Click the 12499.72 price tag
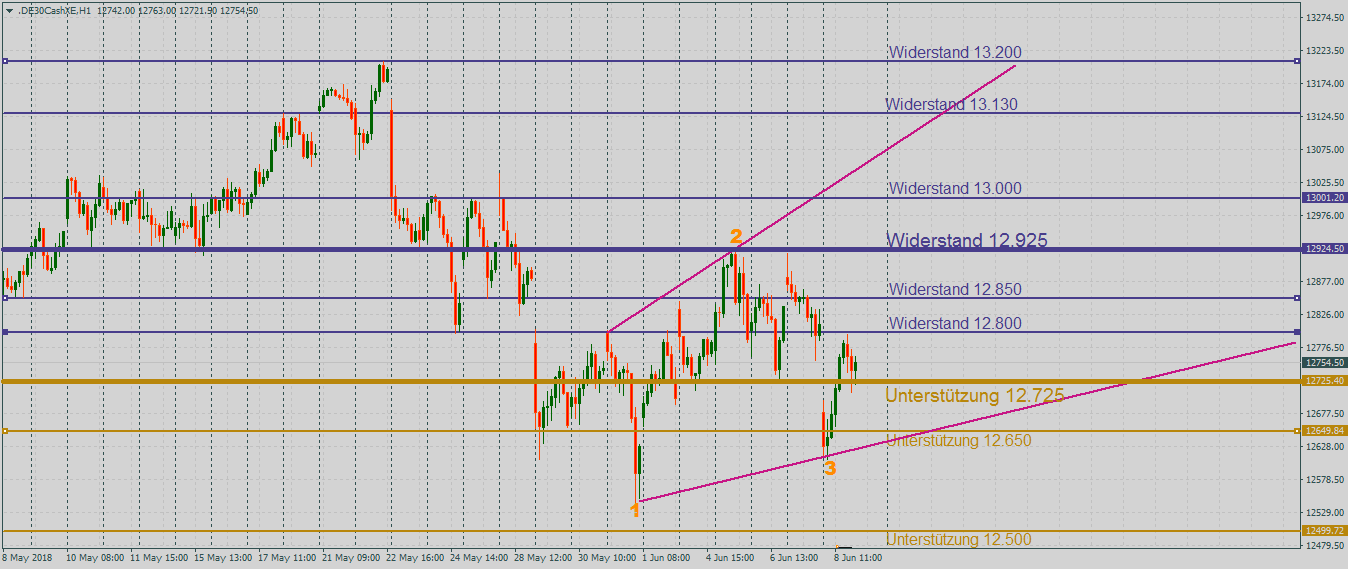The image size is (1348, 569). [x=1324, y=530]
